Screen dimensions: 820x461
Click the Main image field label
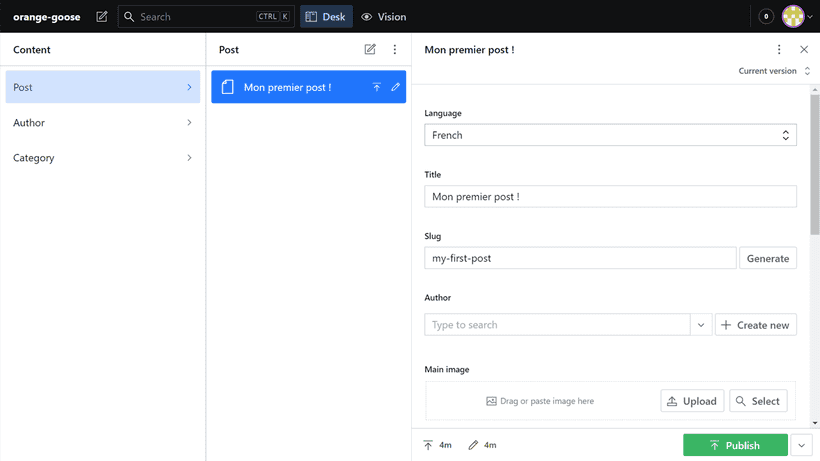pos(447,369)
